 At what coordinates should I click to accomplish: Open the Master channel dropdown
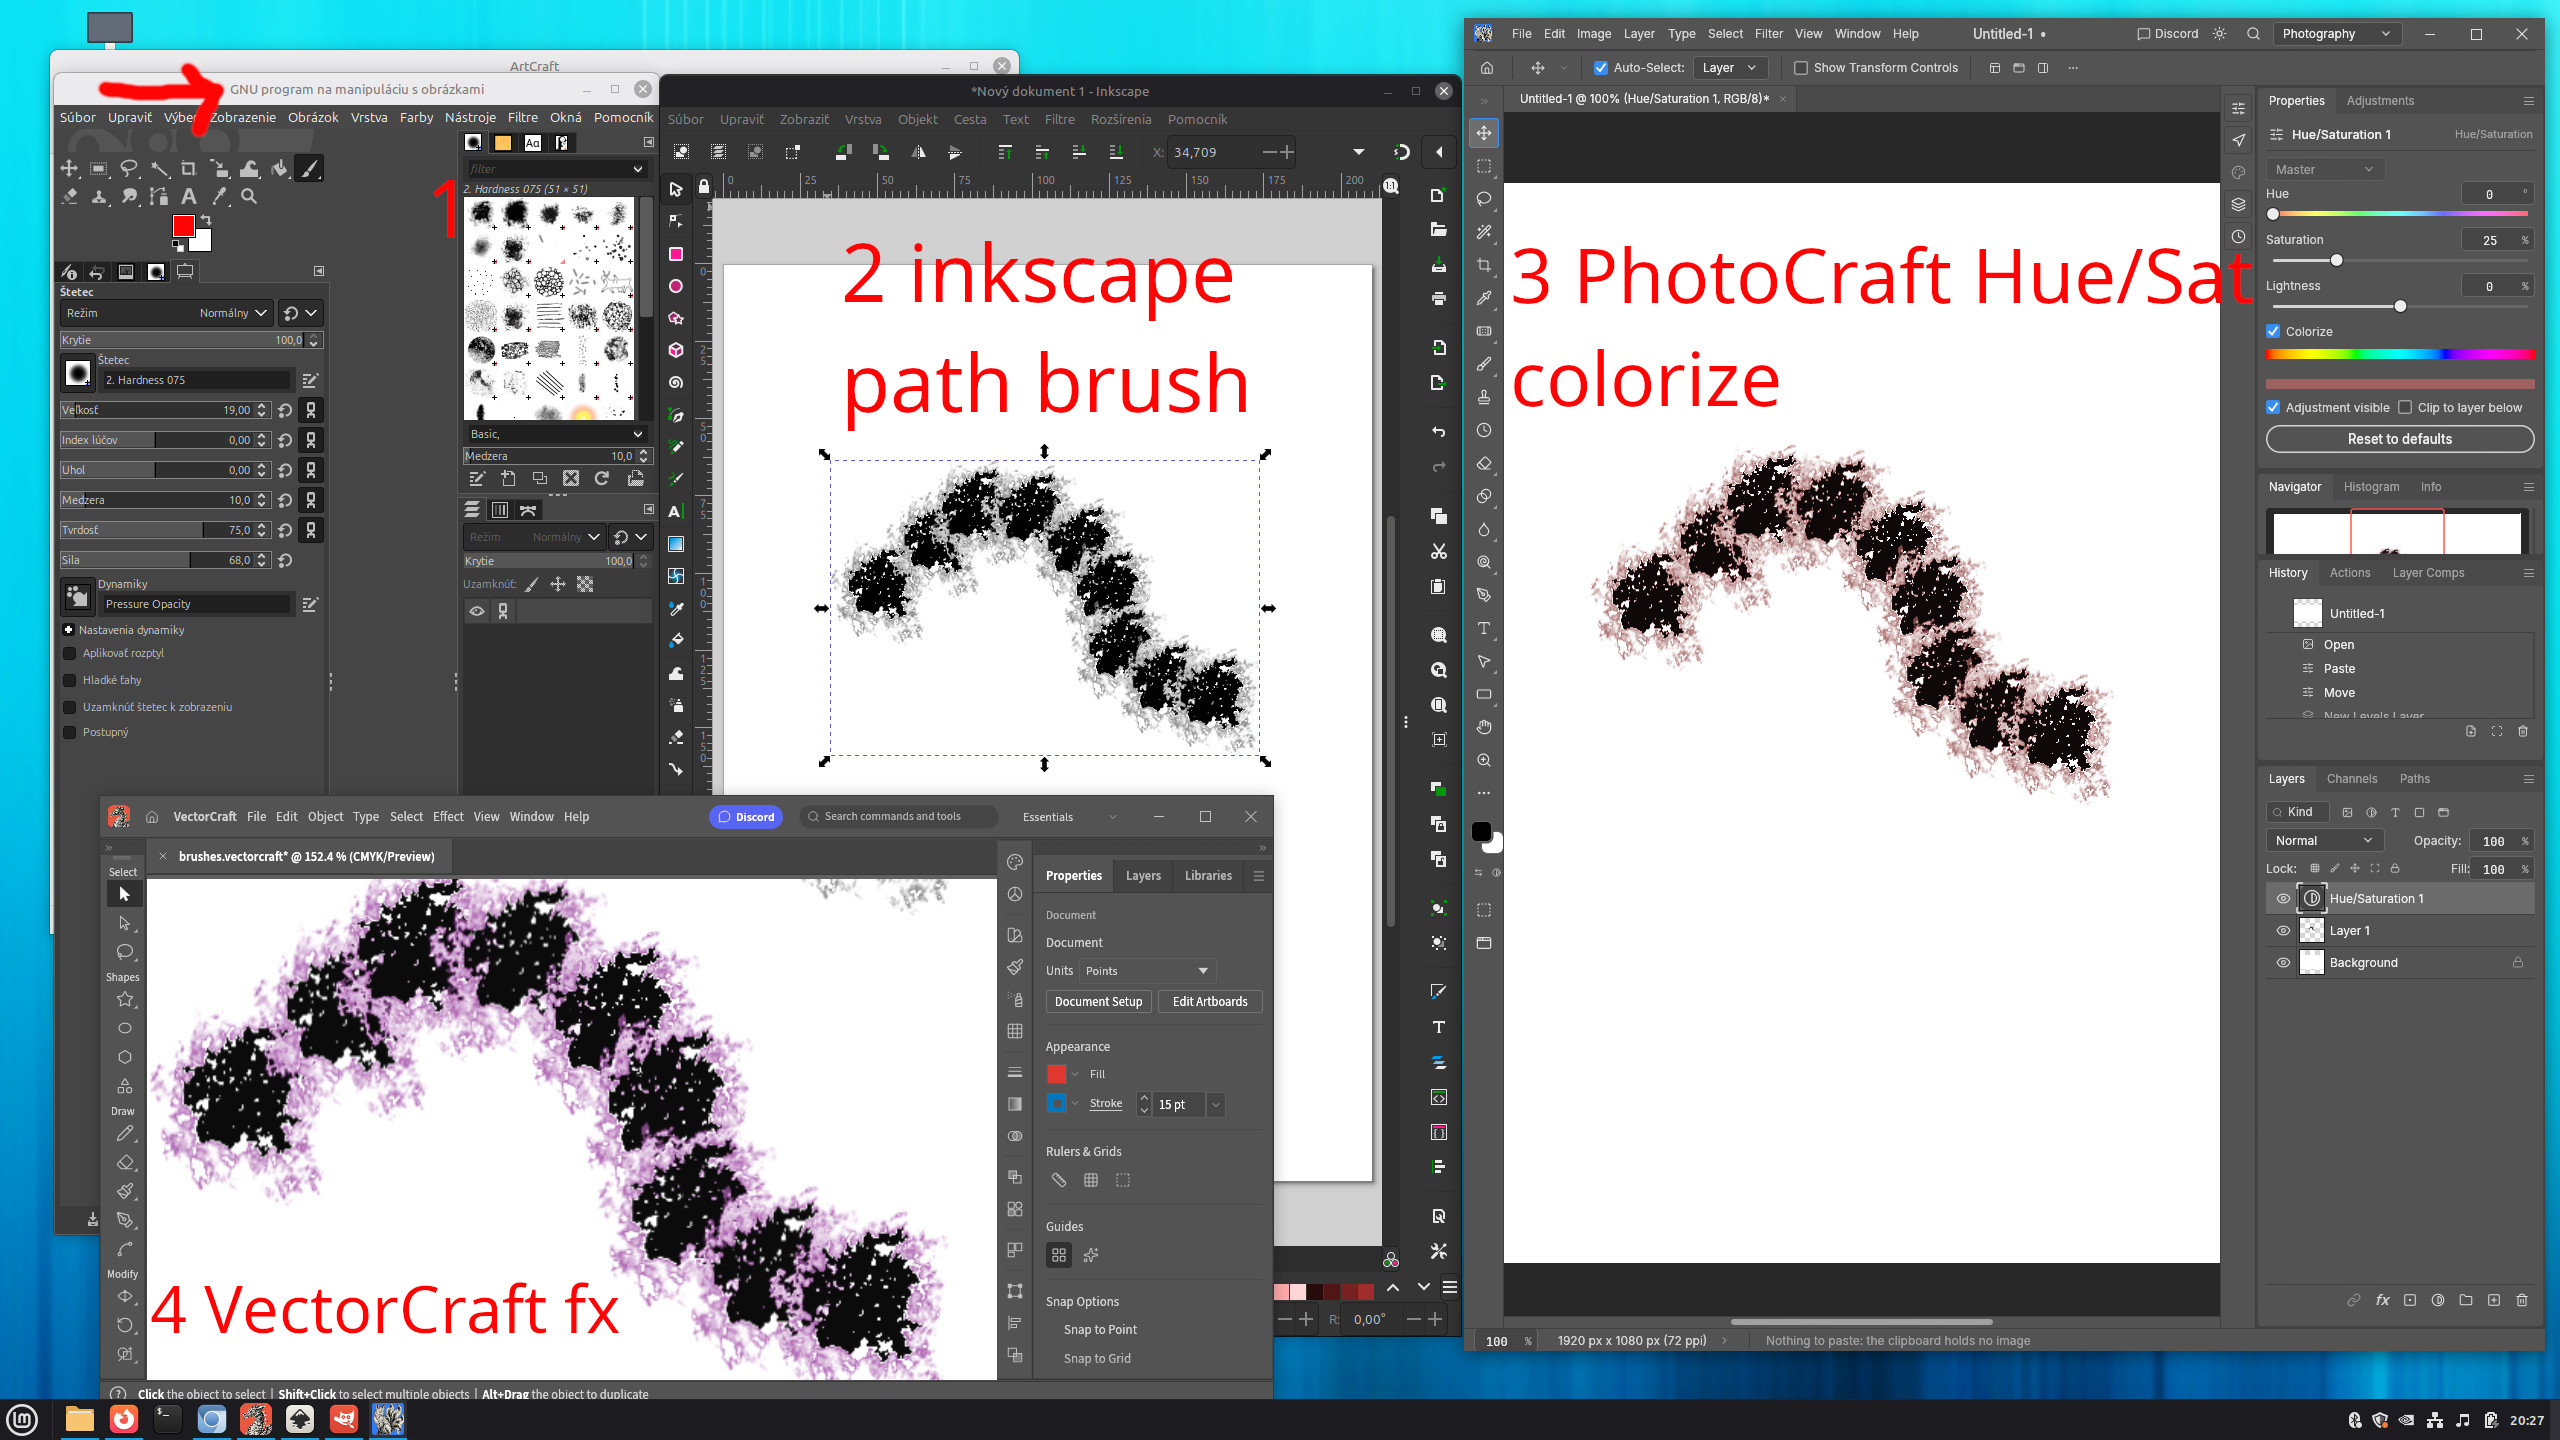pyautogui.click(x=2325, y=169)
